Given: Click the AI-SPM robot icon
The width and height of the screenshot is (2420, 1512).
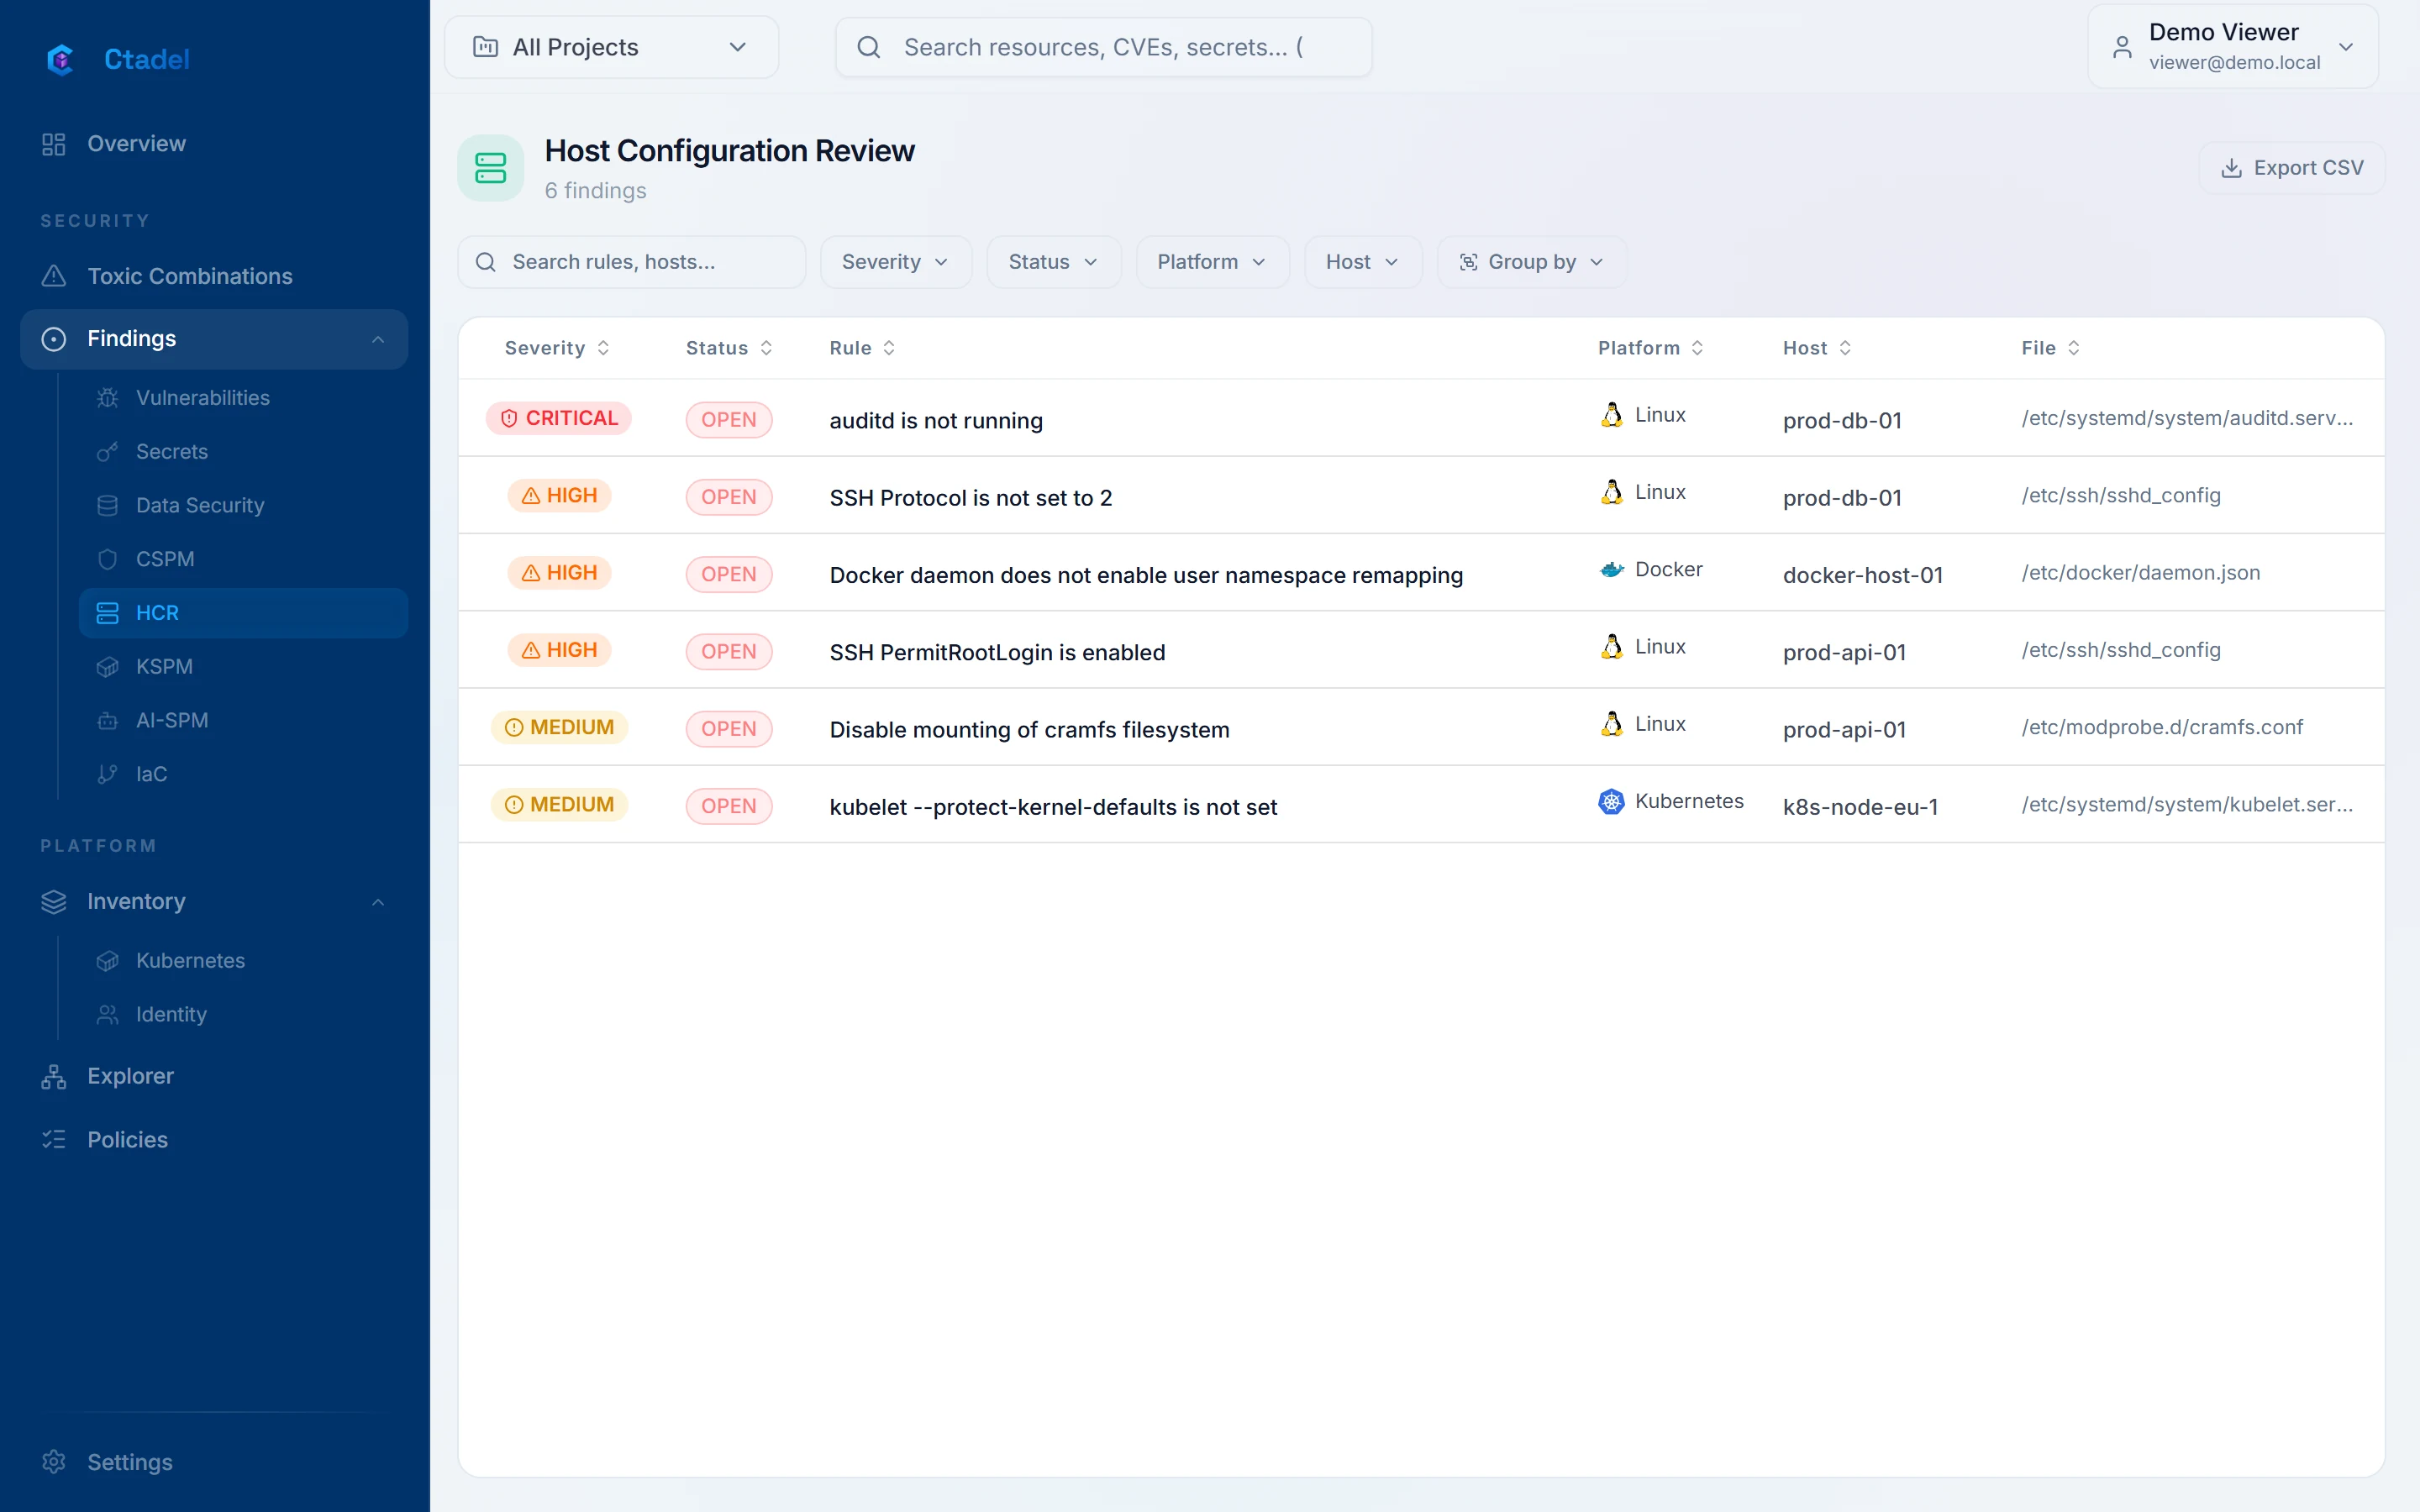Looking at the screenshot, I should pyautogui.click(x=107, y=721).
